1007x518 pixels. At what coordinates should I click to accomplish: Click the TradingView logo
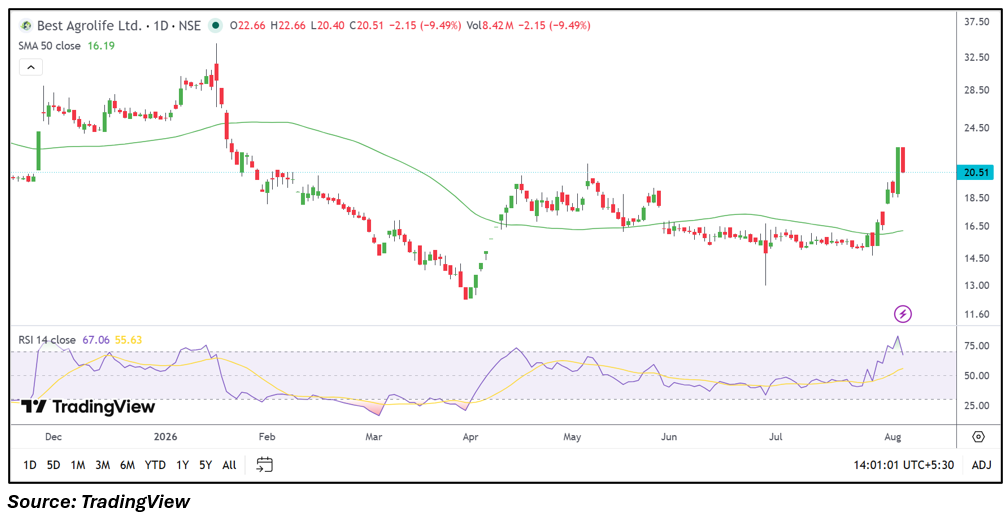click(88, 407)
